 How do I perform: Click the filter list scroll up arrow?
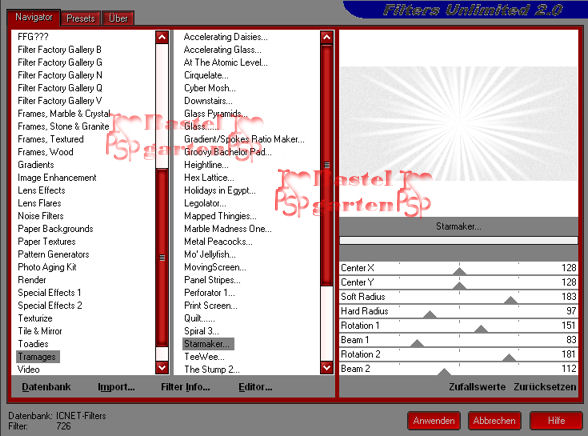coord(327,37)
